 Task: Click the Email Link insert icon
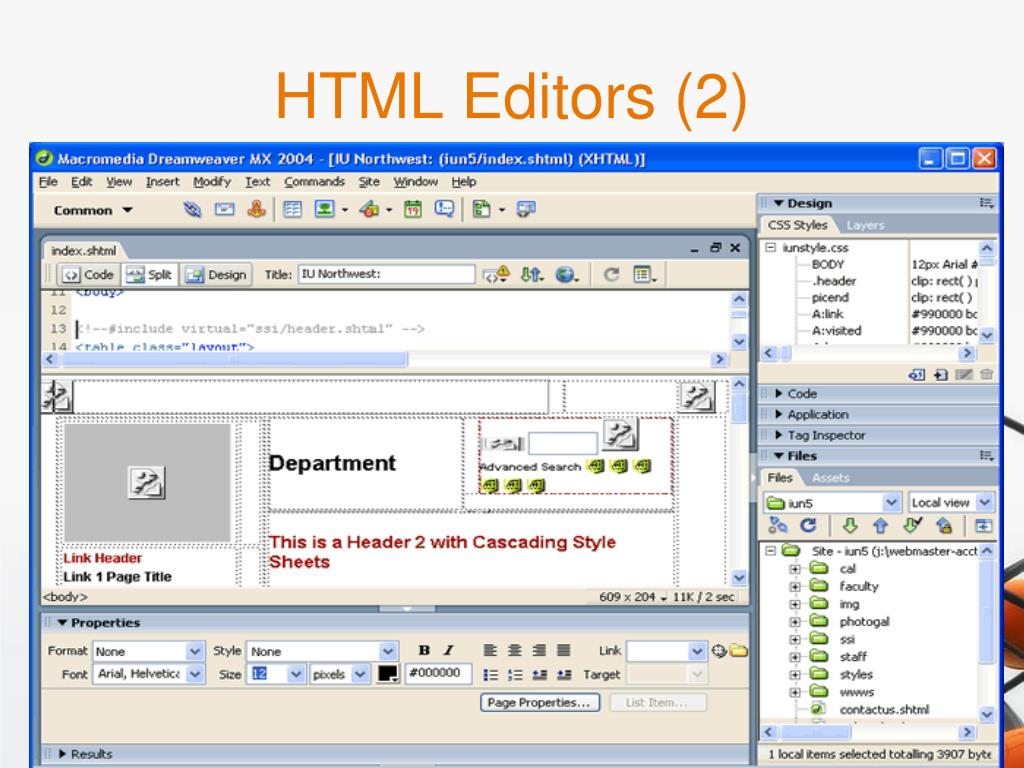(225, 210)
